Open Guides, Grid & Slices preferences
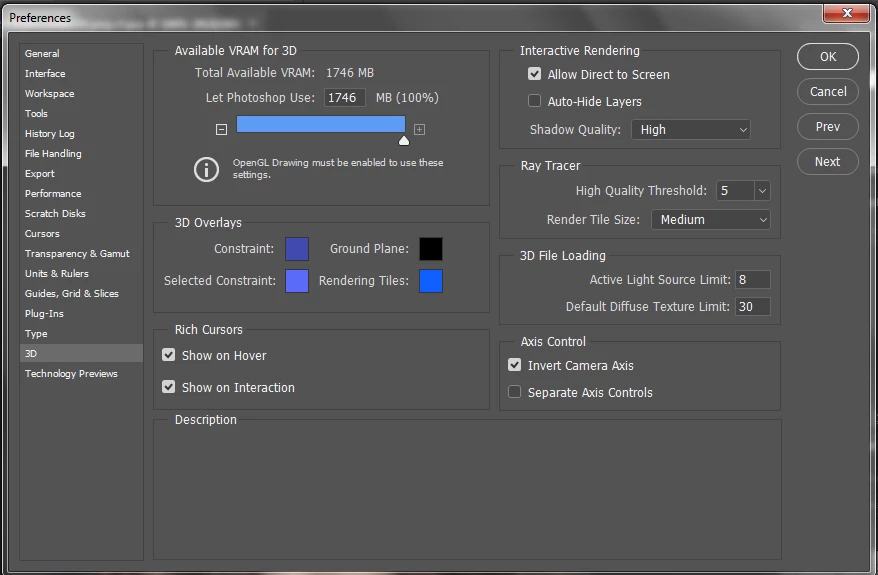The image size is (878, 575). point(81,293)
